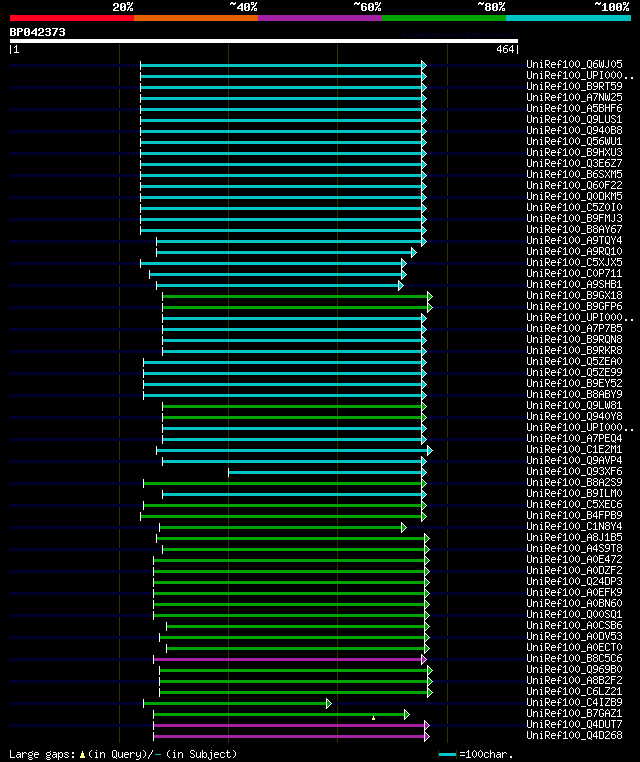This screenshot has width=640, height=762.
Task: Select the UniRef100_A7NW25 hit label
Action: point(574,97)
